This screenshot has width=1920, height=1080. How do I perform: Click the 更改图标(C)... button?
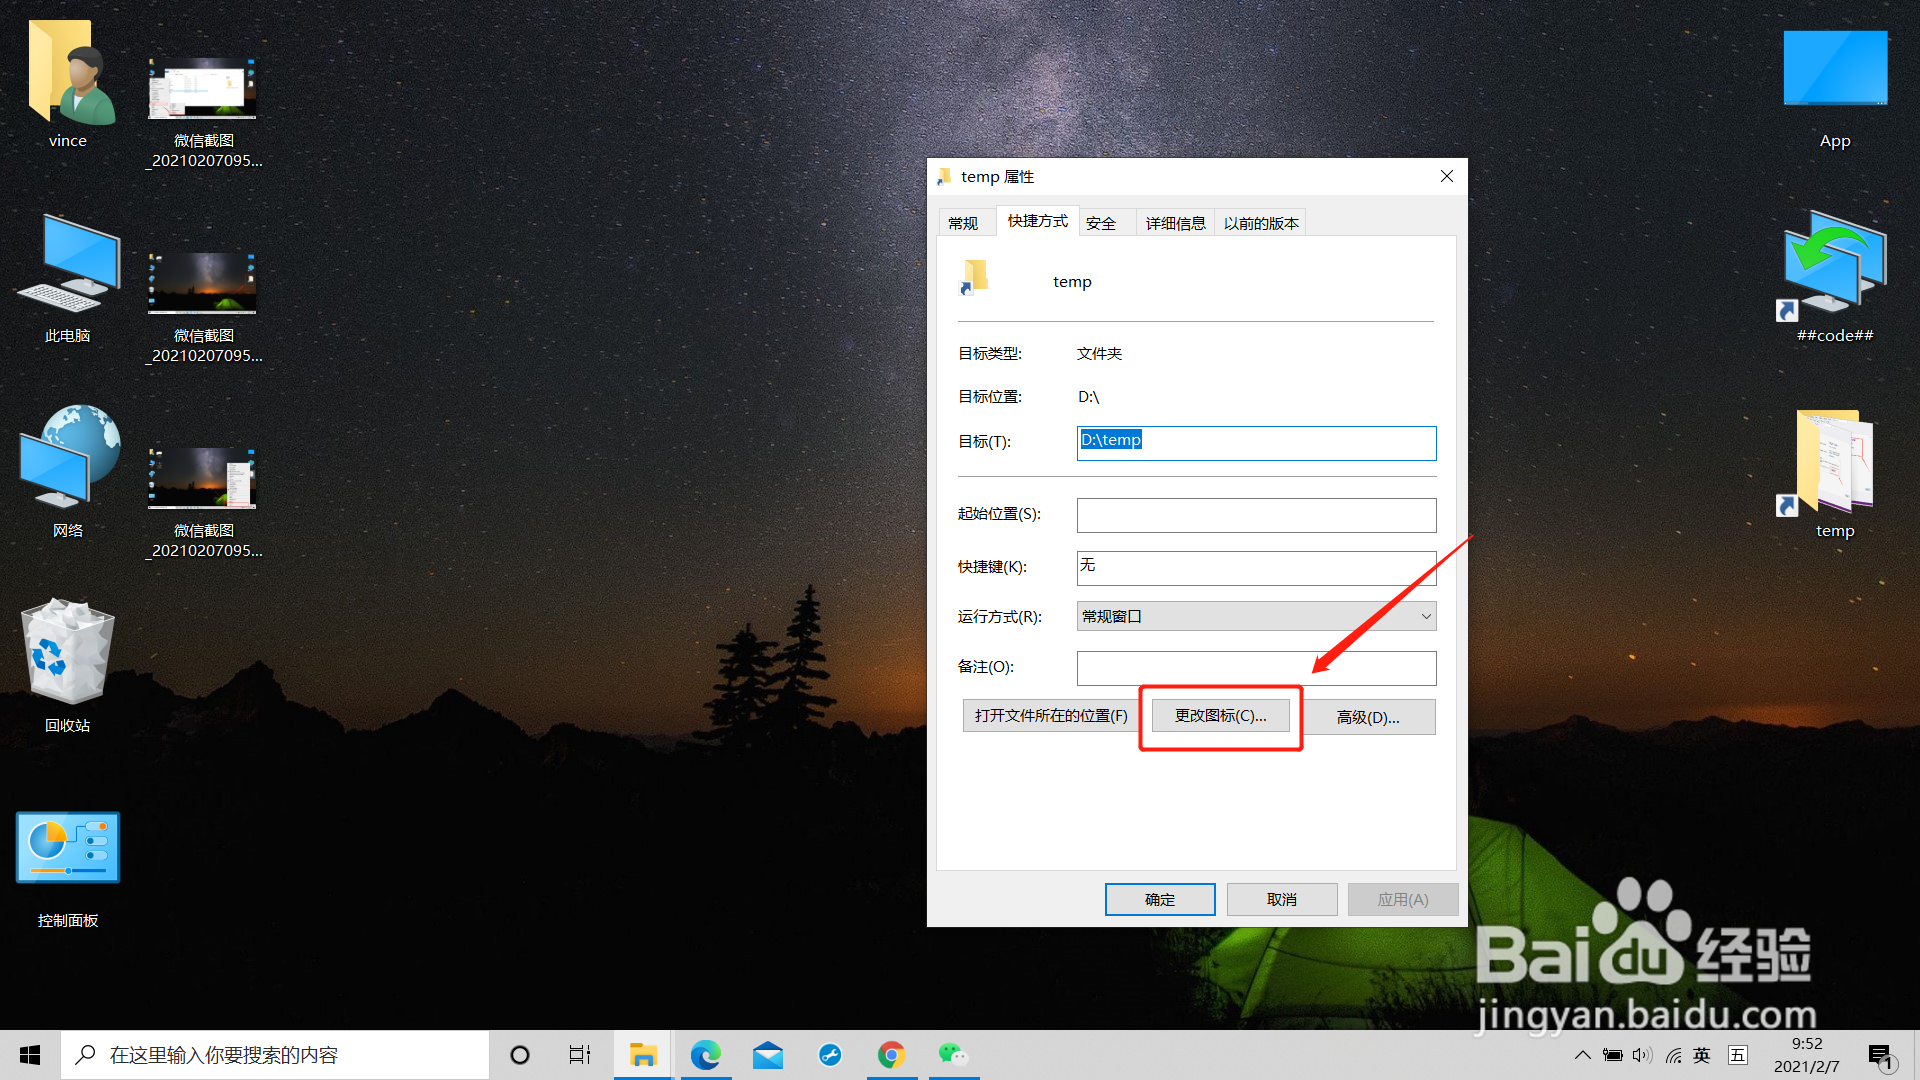pos(1220,716)
